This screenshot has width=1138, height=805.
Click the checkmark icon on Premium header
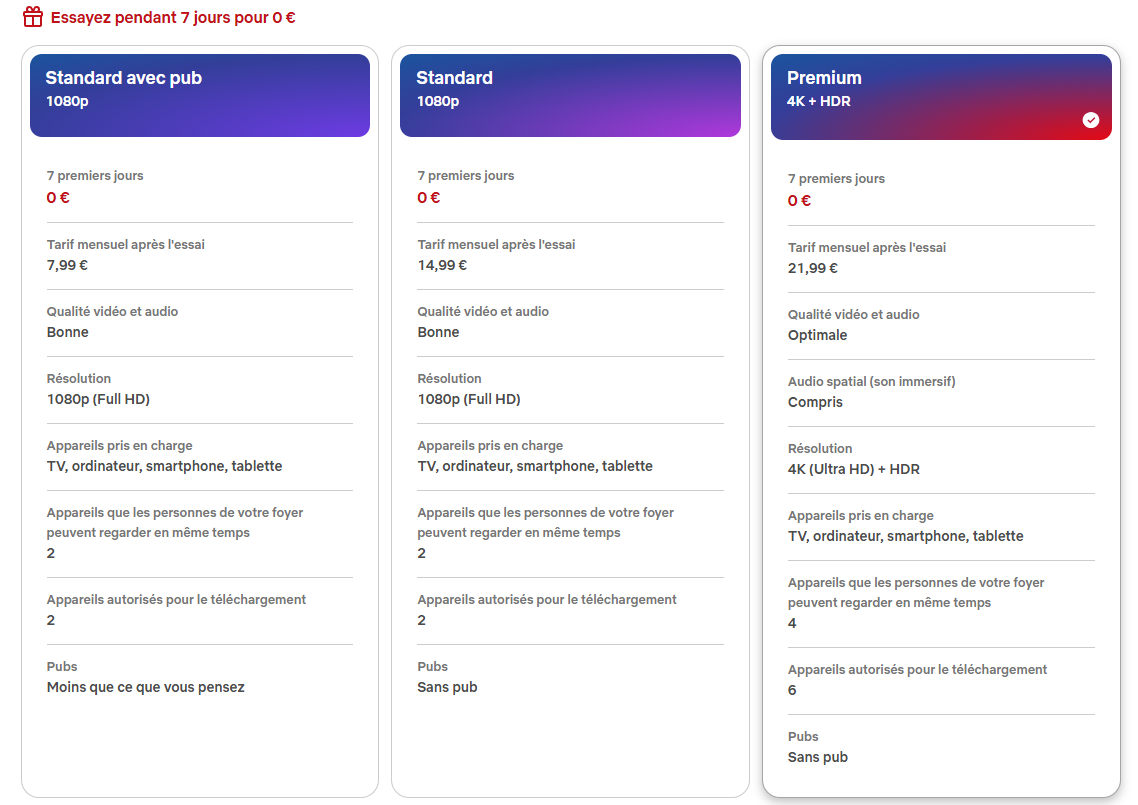tap(1091, 120)
